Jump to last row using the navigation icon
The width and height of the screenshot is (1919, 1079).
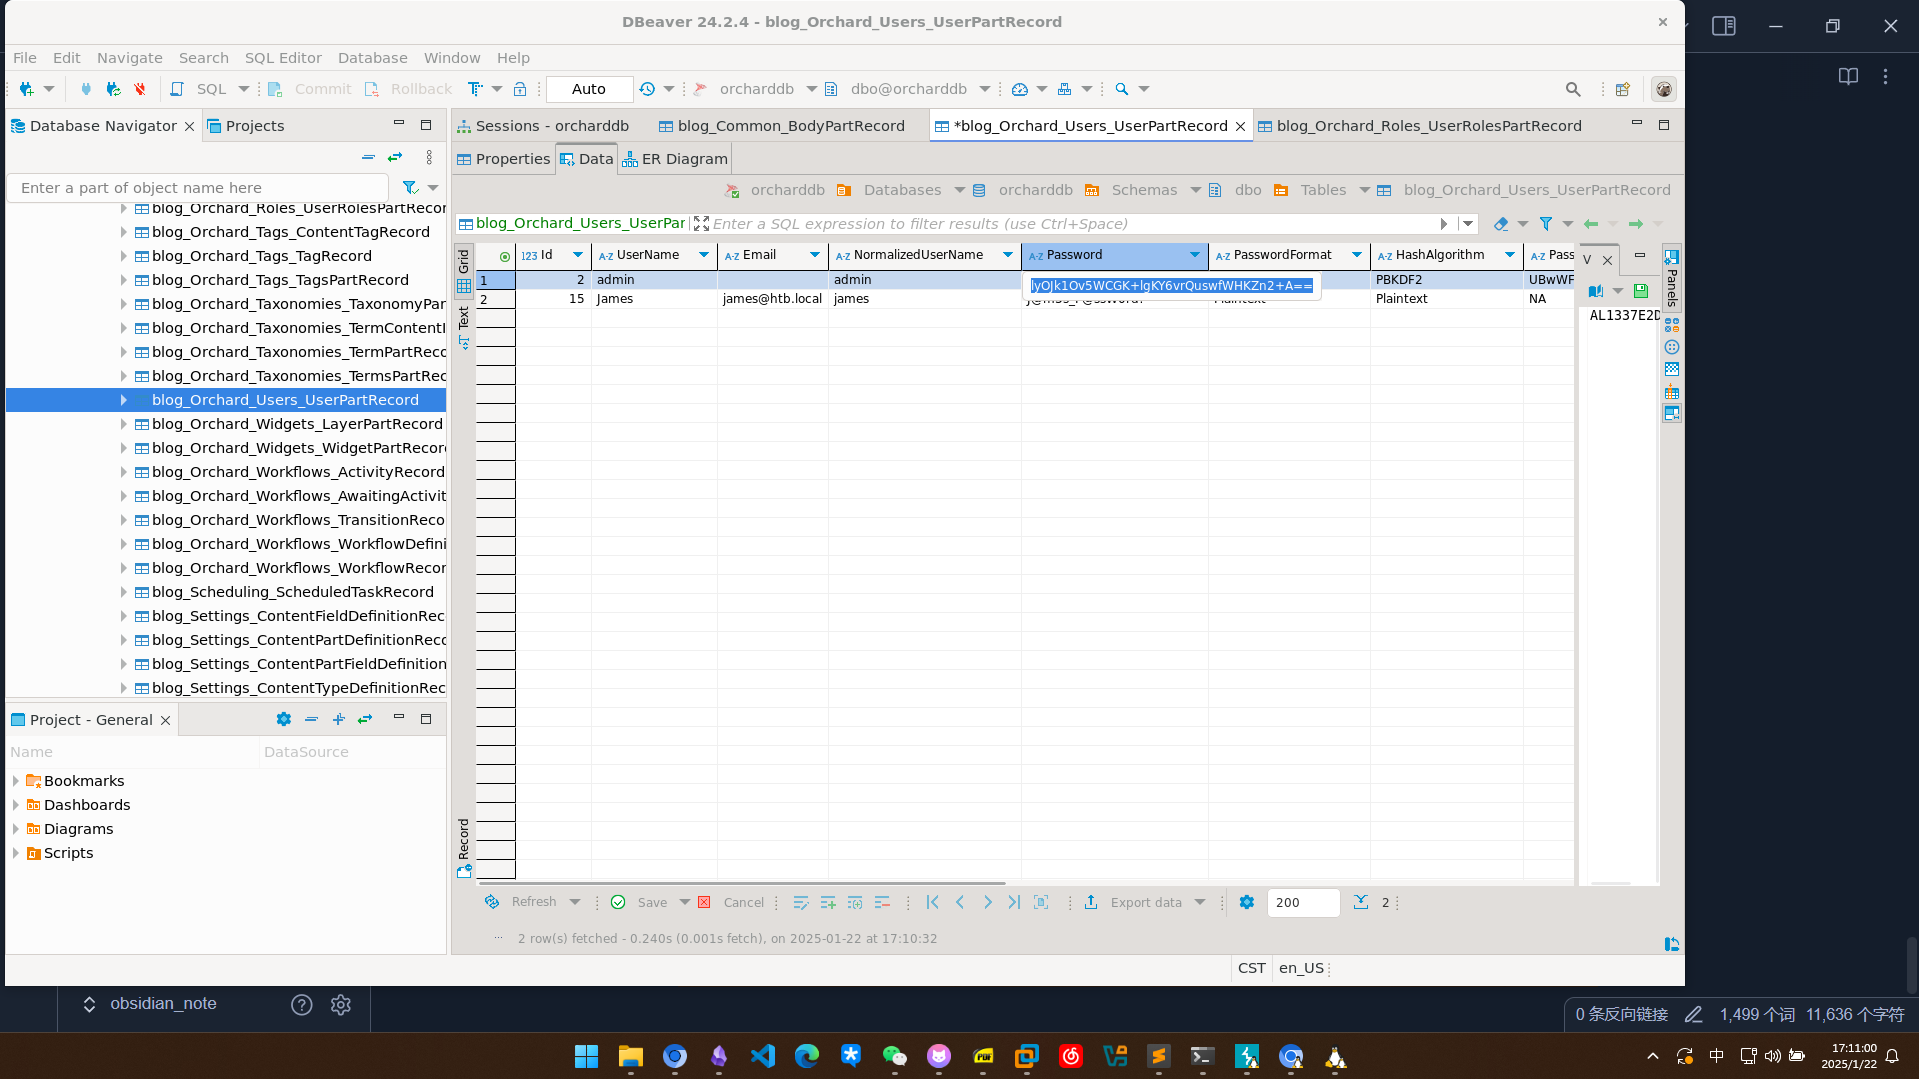tap(1014, 902)
